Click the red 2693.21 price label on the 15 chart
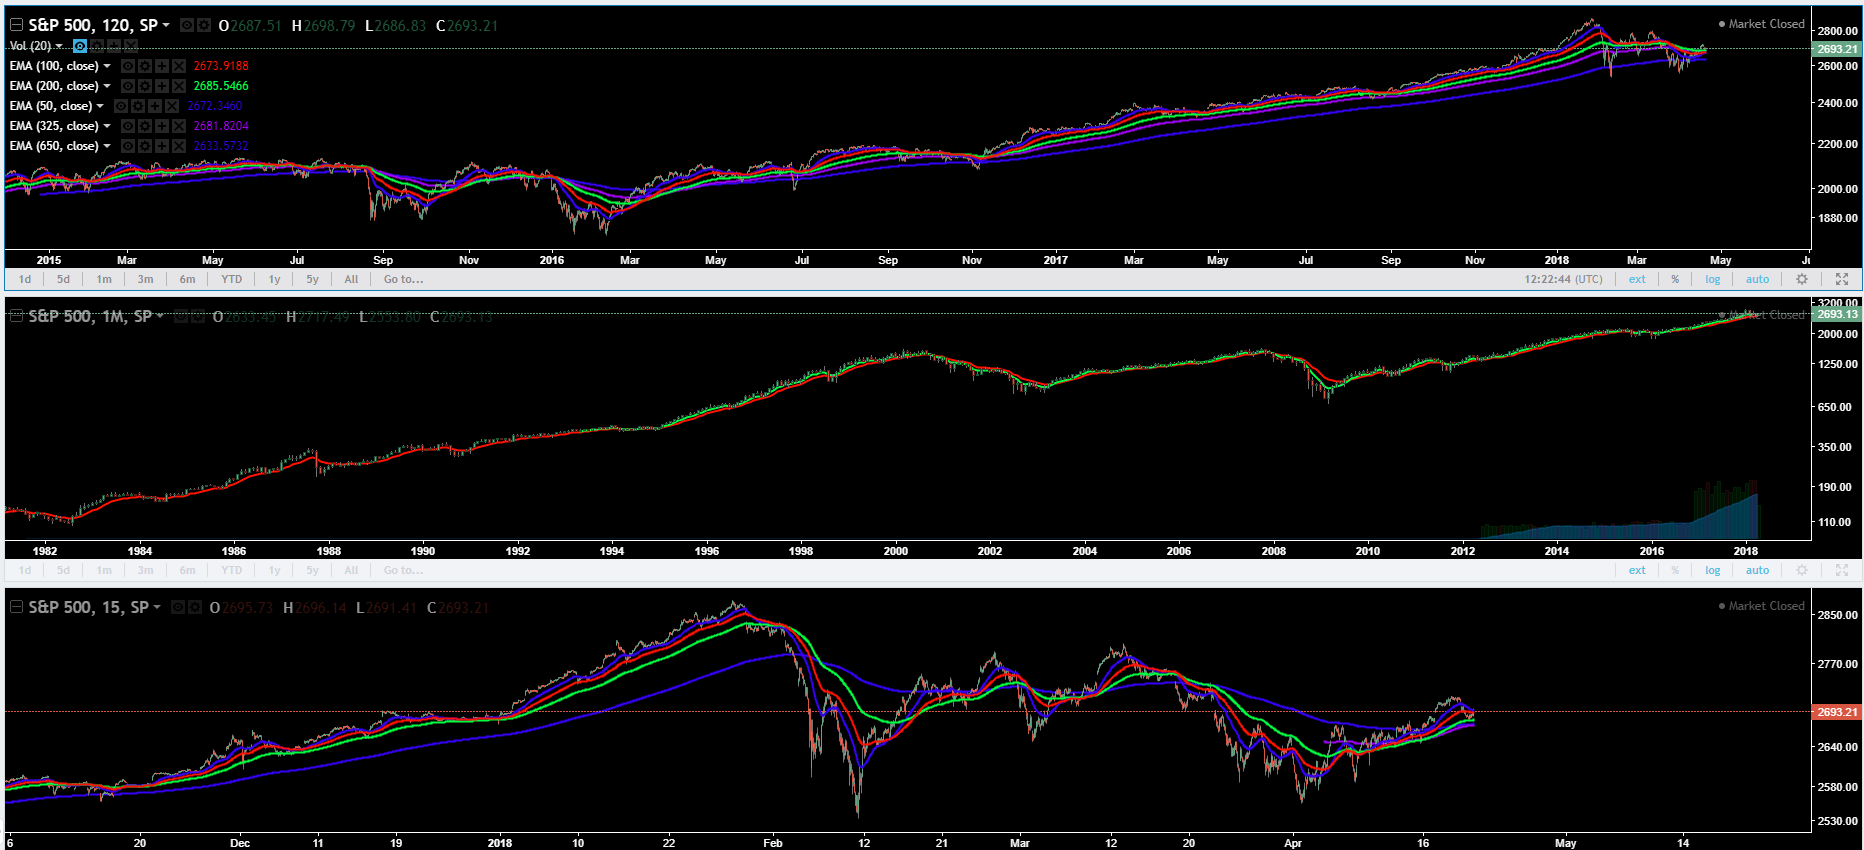The height and width of the screenshot is (850, 1864). pyautogui.click(x=1837, y=712)
